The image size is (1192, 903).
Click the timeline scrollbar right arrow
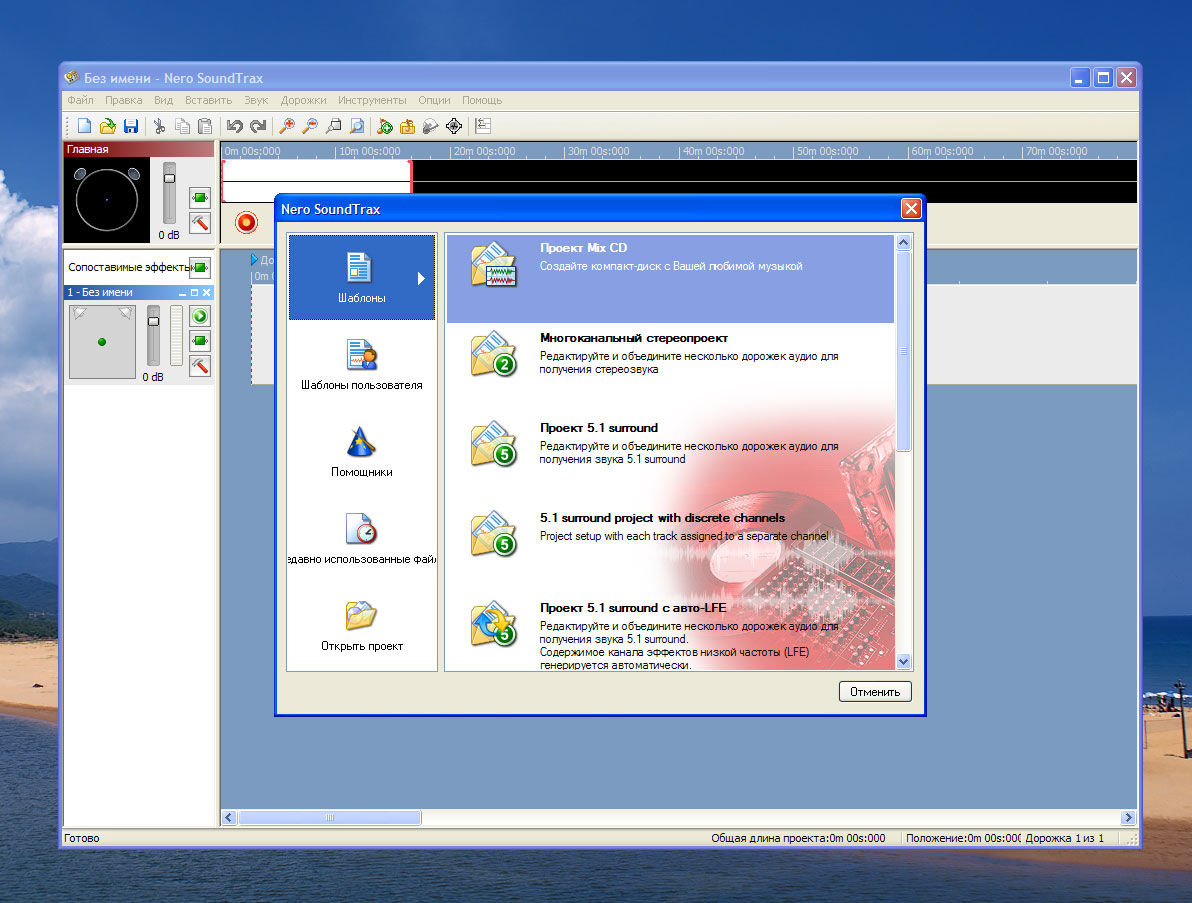pyautogui.click(x=1128, y=818)
